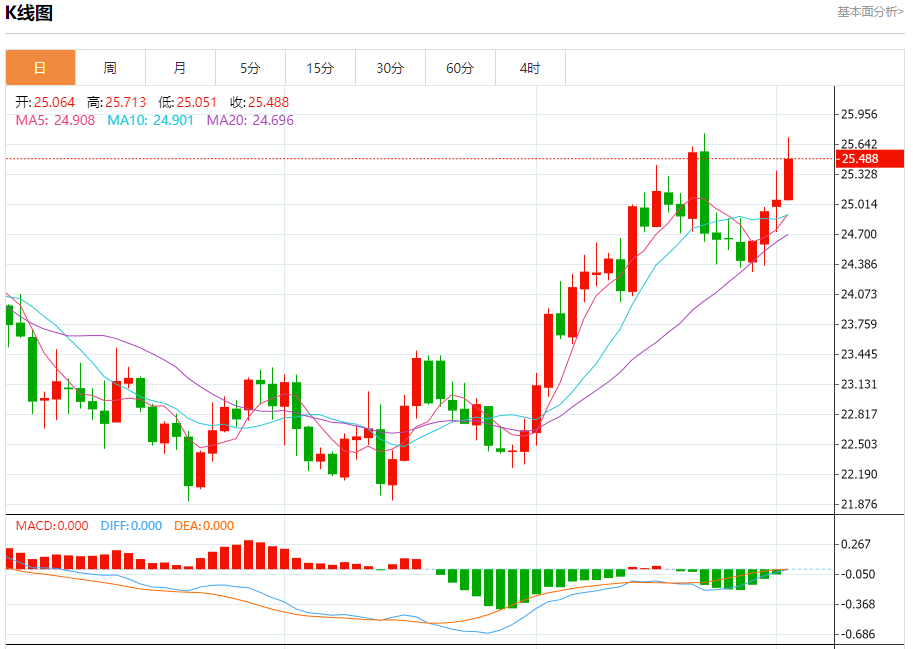The image size is (913, 649).
Task: Click the MA20: 24.696 label
Action: (x=250, y=120)
